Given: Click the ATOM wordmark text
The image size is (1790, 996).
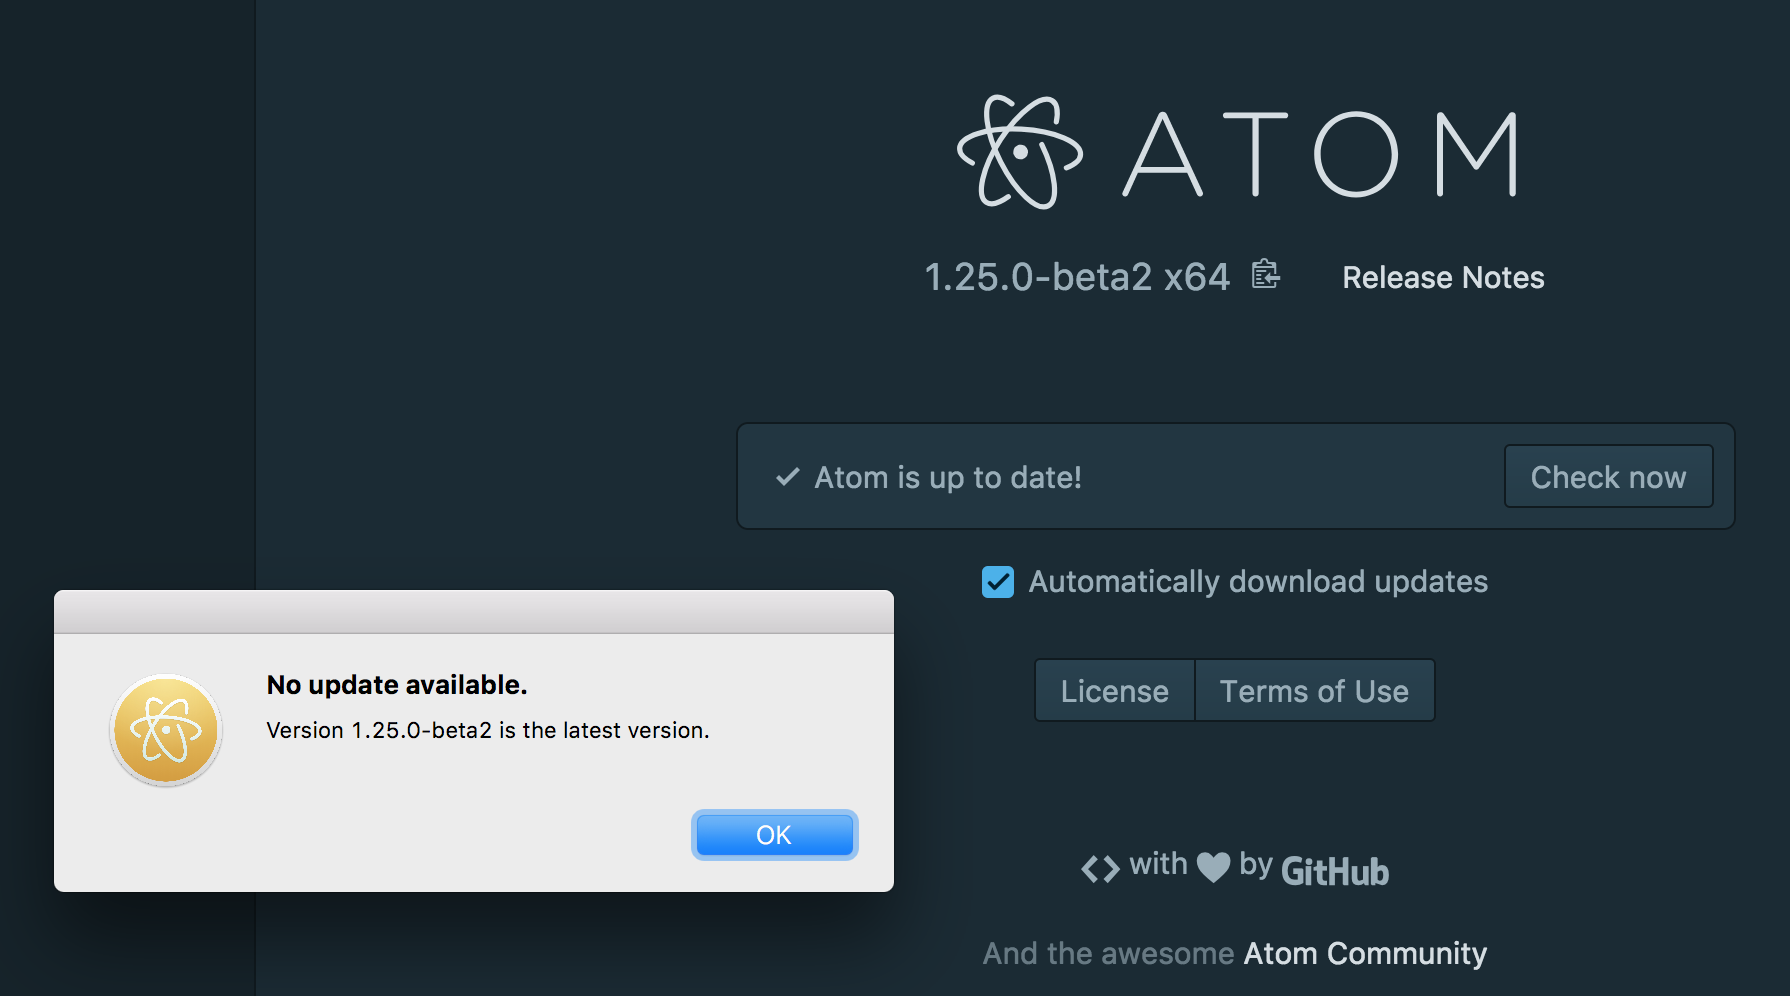Looking at the screenshot, I should tap(1321, 154).
